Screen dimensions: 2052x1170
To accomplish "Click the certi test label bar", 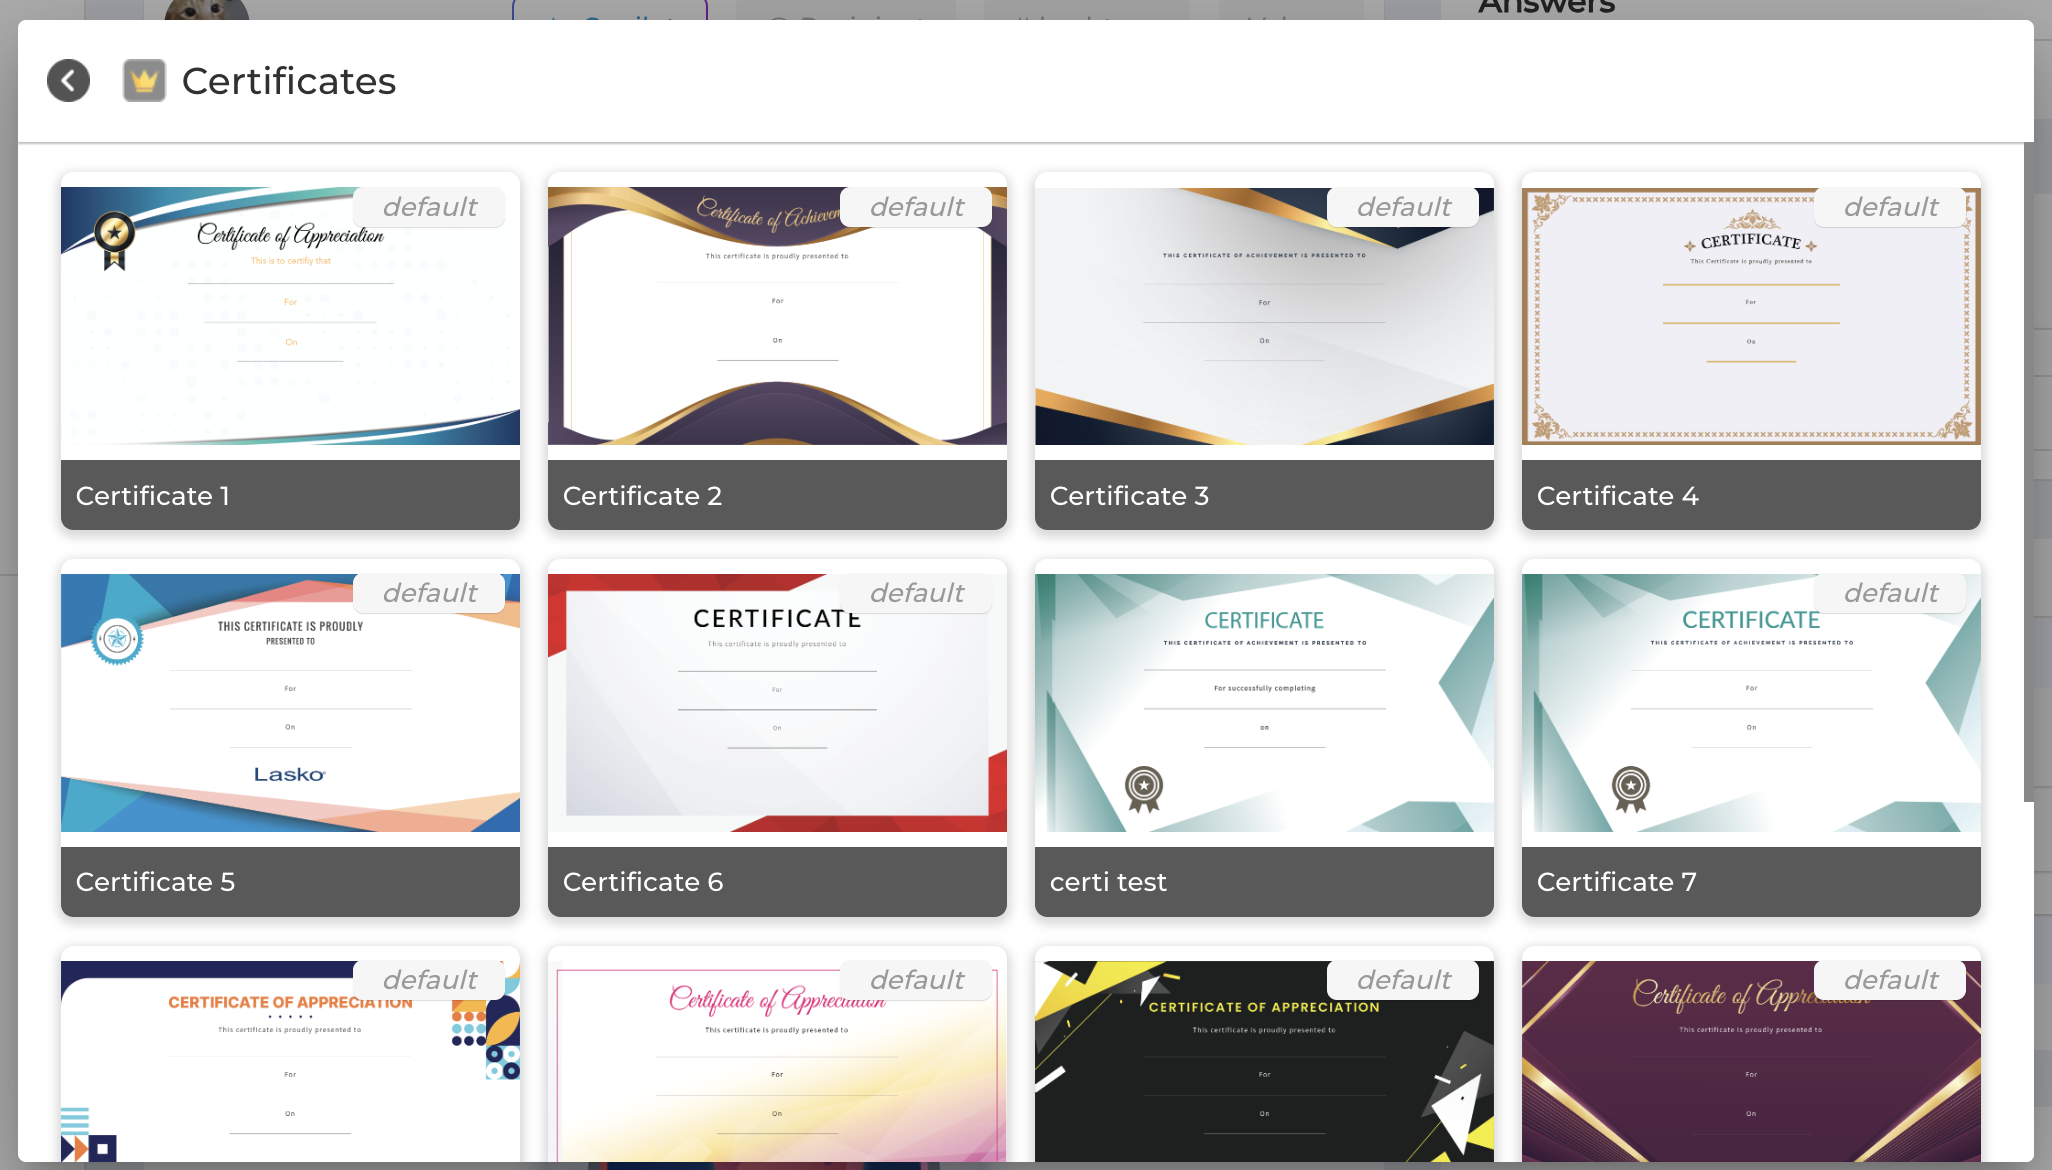I will click(1264, 882).
